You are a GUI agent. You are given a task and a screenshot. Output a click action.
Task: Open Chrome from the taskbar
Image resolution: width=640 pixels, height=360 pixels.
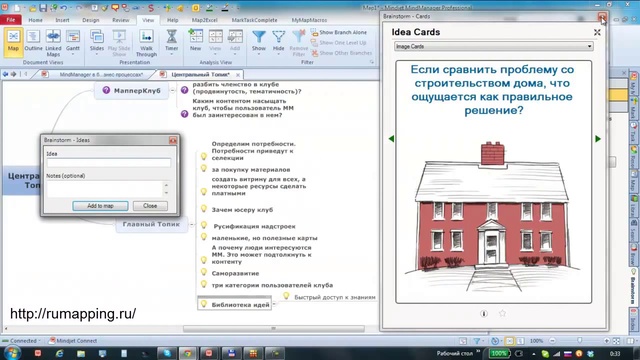(x=187, y=353)
